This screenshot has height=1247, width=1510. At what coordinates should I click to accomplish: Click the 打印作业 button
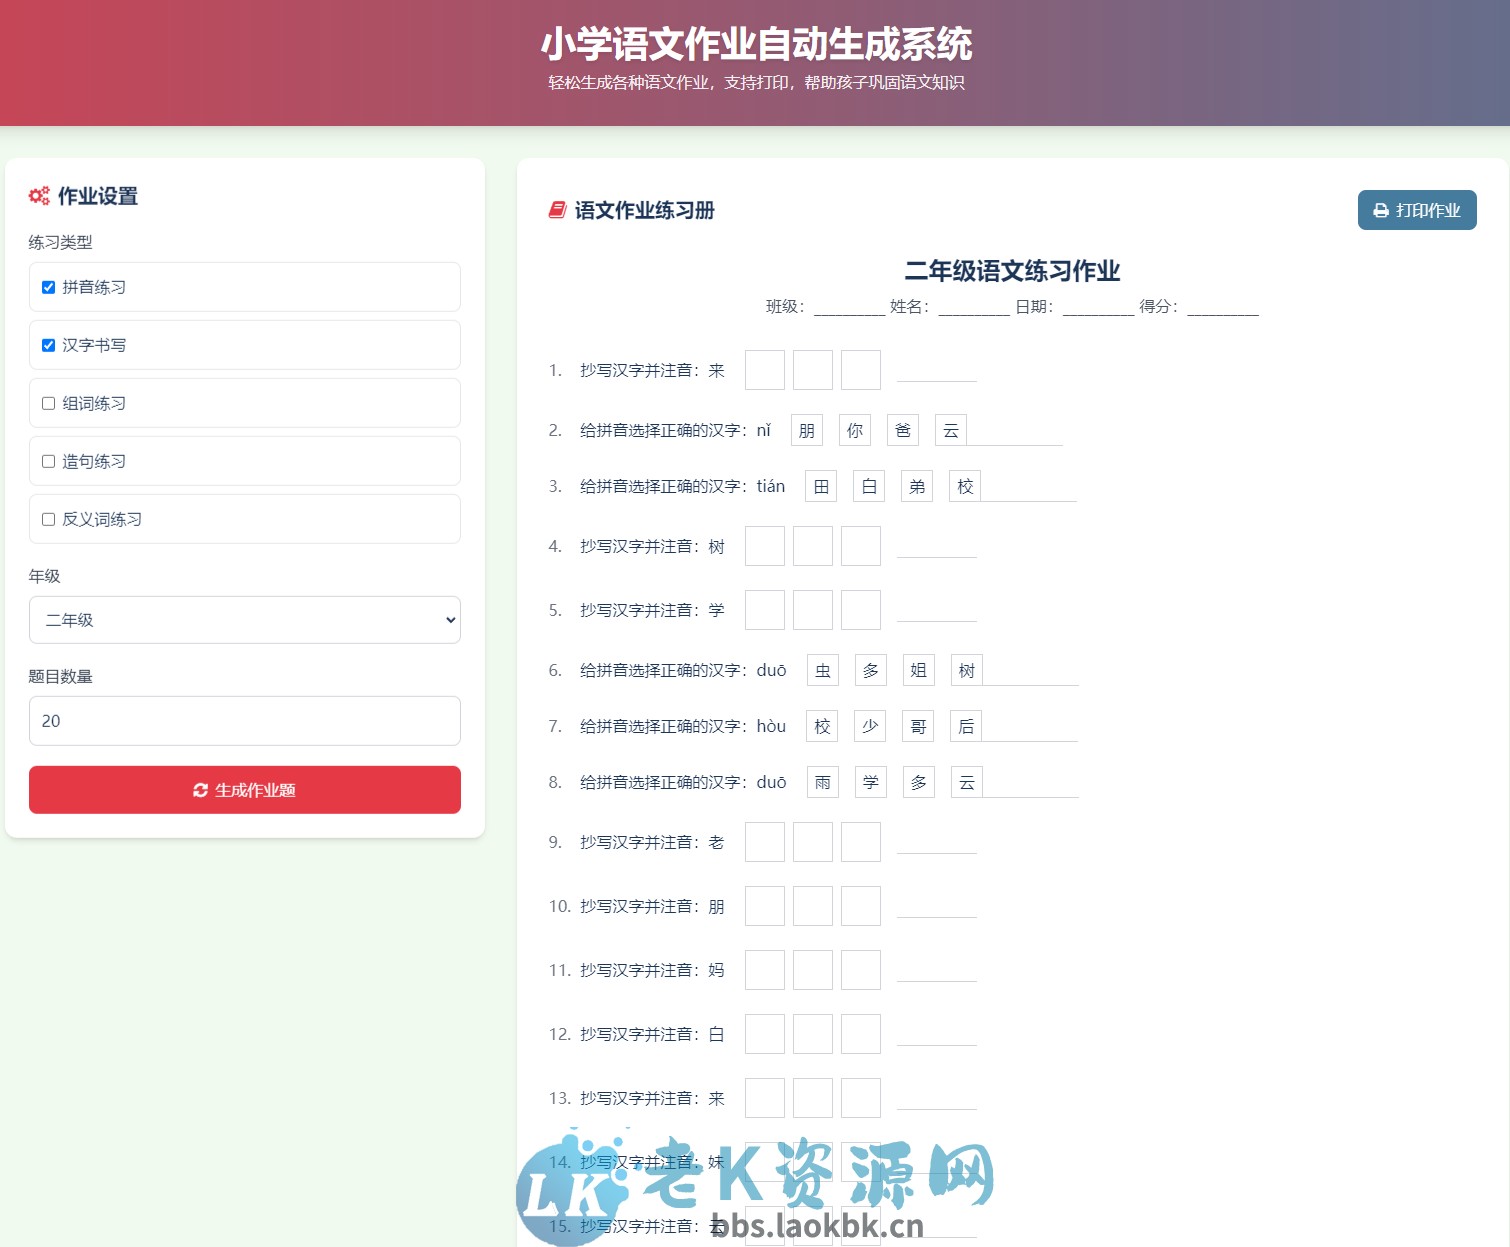pyautogui.click(x=1417, y=210)
